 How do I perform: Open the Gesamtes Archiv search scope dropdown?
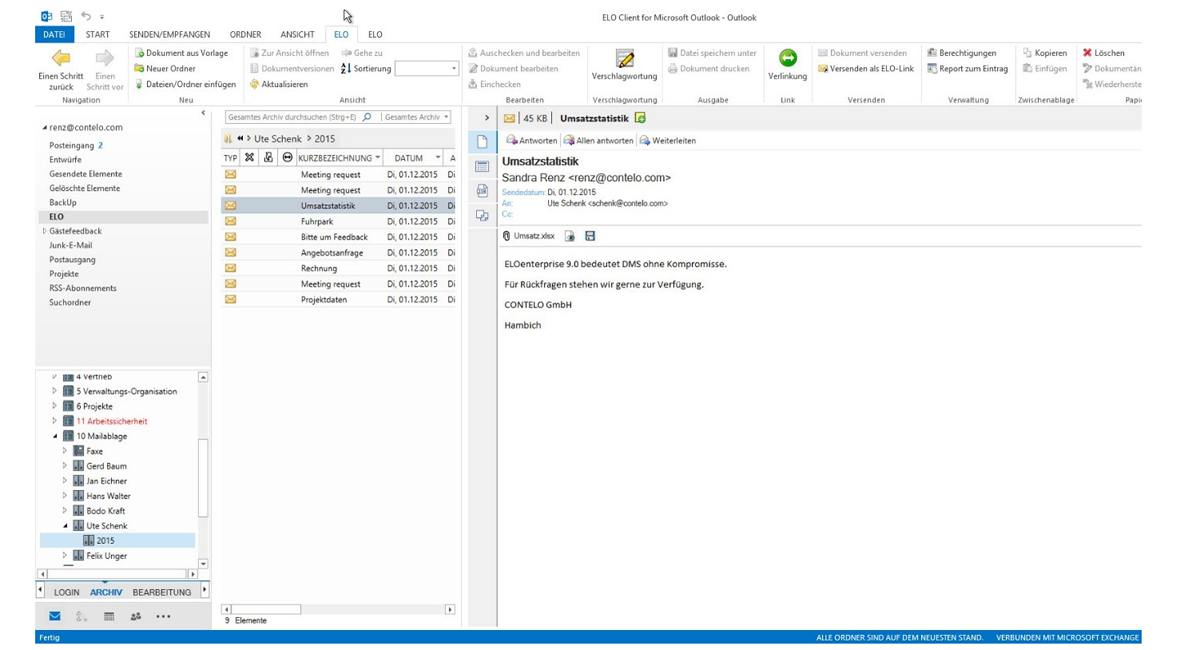[416, 117]
